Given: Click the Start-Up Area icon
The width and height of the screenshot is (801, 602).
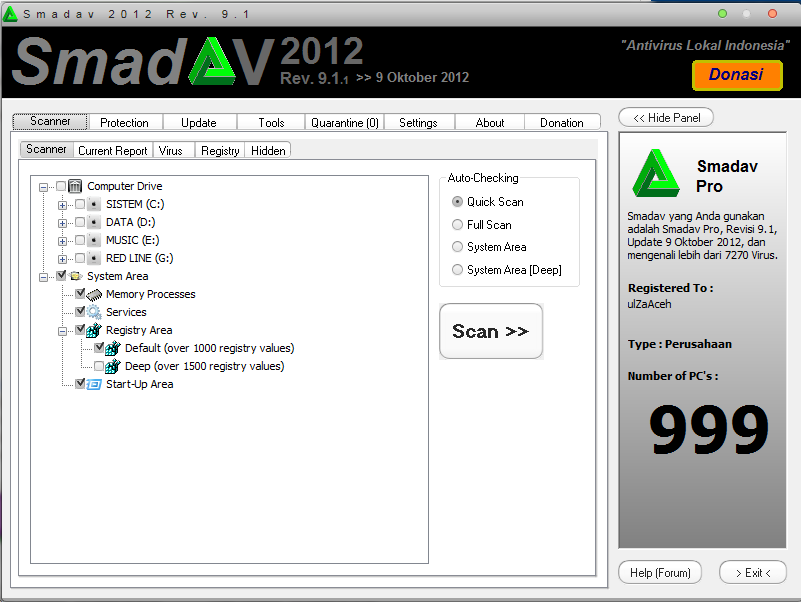Looking at the screenshot, I should [x=94, y=384].
